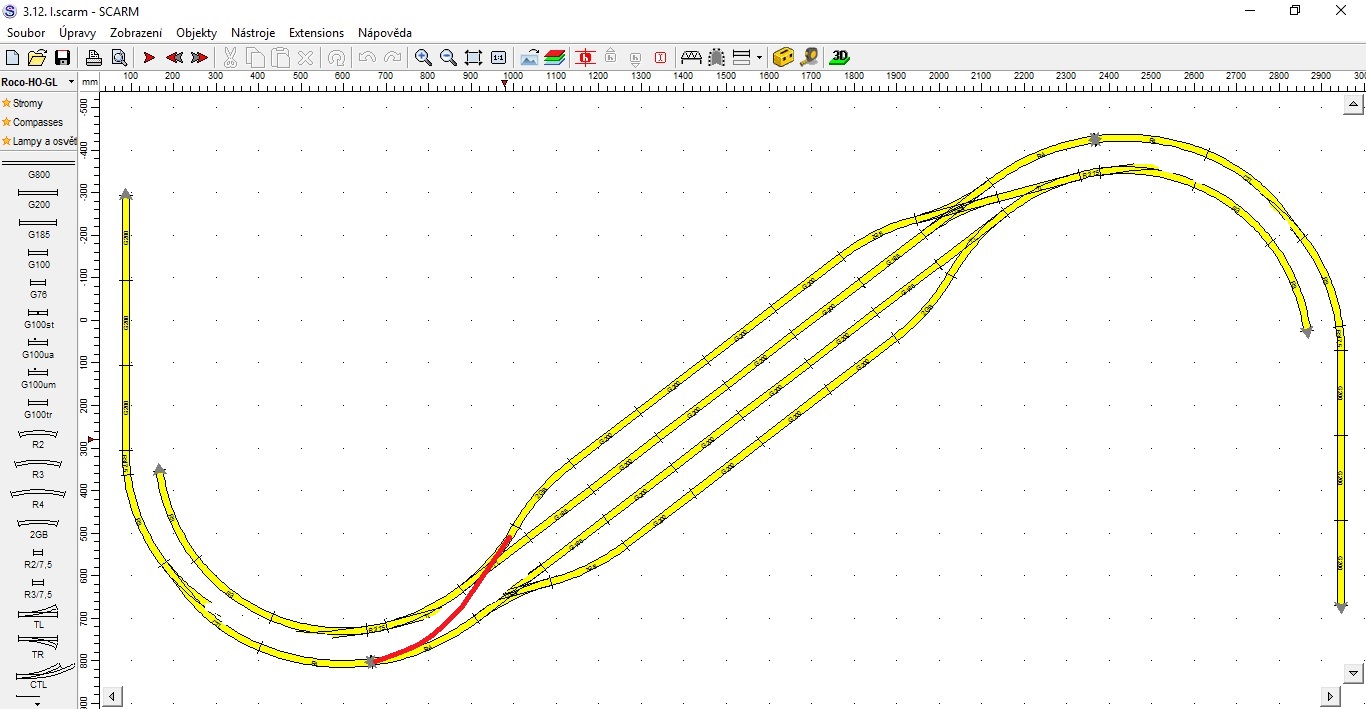The height and width of the screenshot is (709, 1366).
Task: Zoom out of the track plan
Action: point(448,58)
